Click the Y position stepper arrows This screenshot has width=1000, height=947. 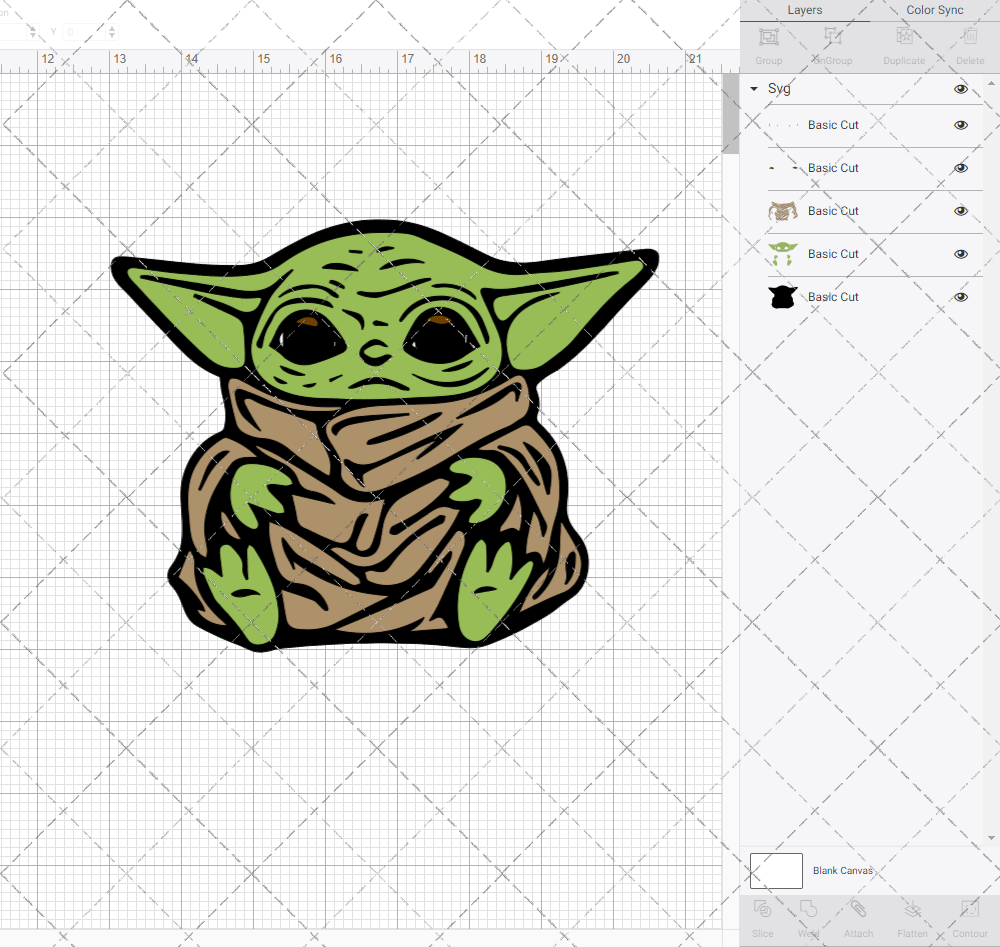[112, 31]
